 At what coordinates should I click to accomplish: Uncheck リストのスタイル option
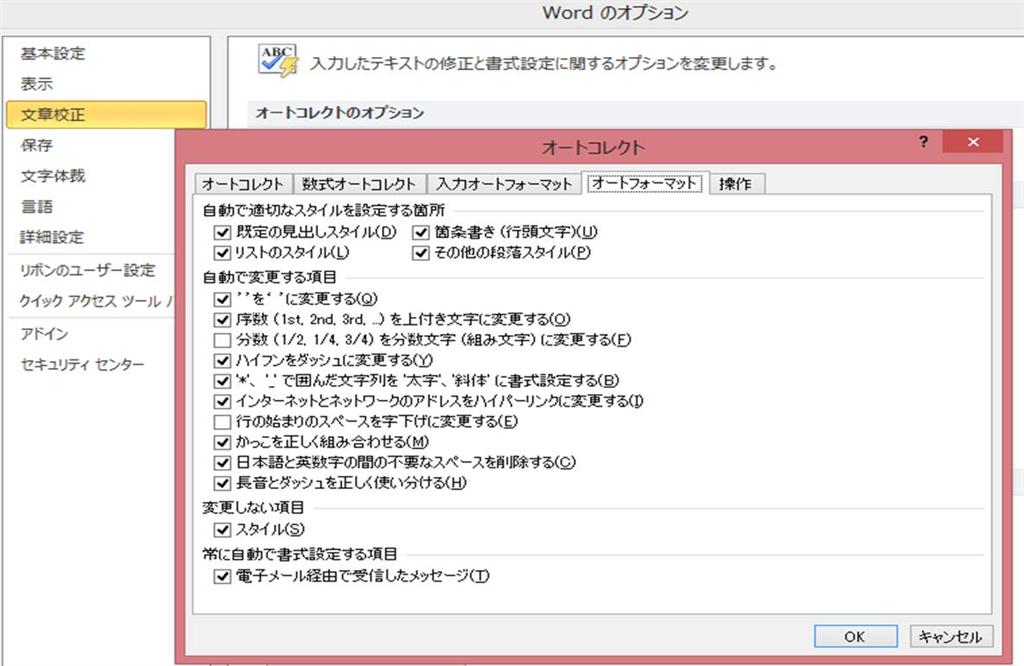[222, 251]
